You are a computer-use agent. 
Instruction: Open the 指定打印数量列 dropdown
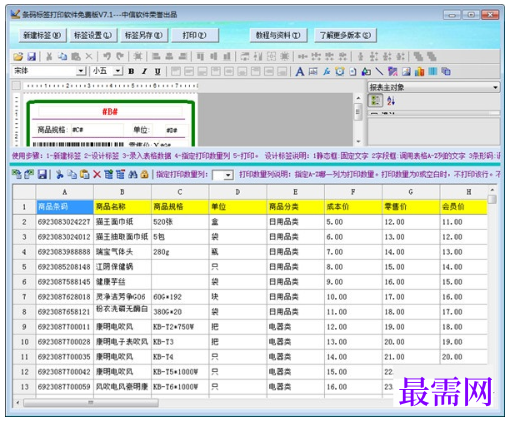tap(228, 175)
